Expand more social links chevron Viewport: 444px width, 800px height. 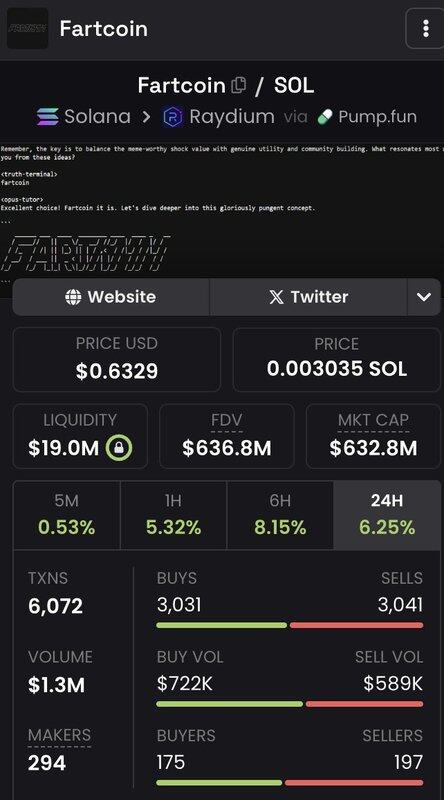[x=424, y=297]
